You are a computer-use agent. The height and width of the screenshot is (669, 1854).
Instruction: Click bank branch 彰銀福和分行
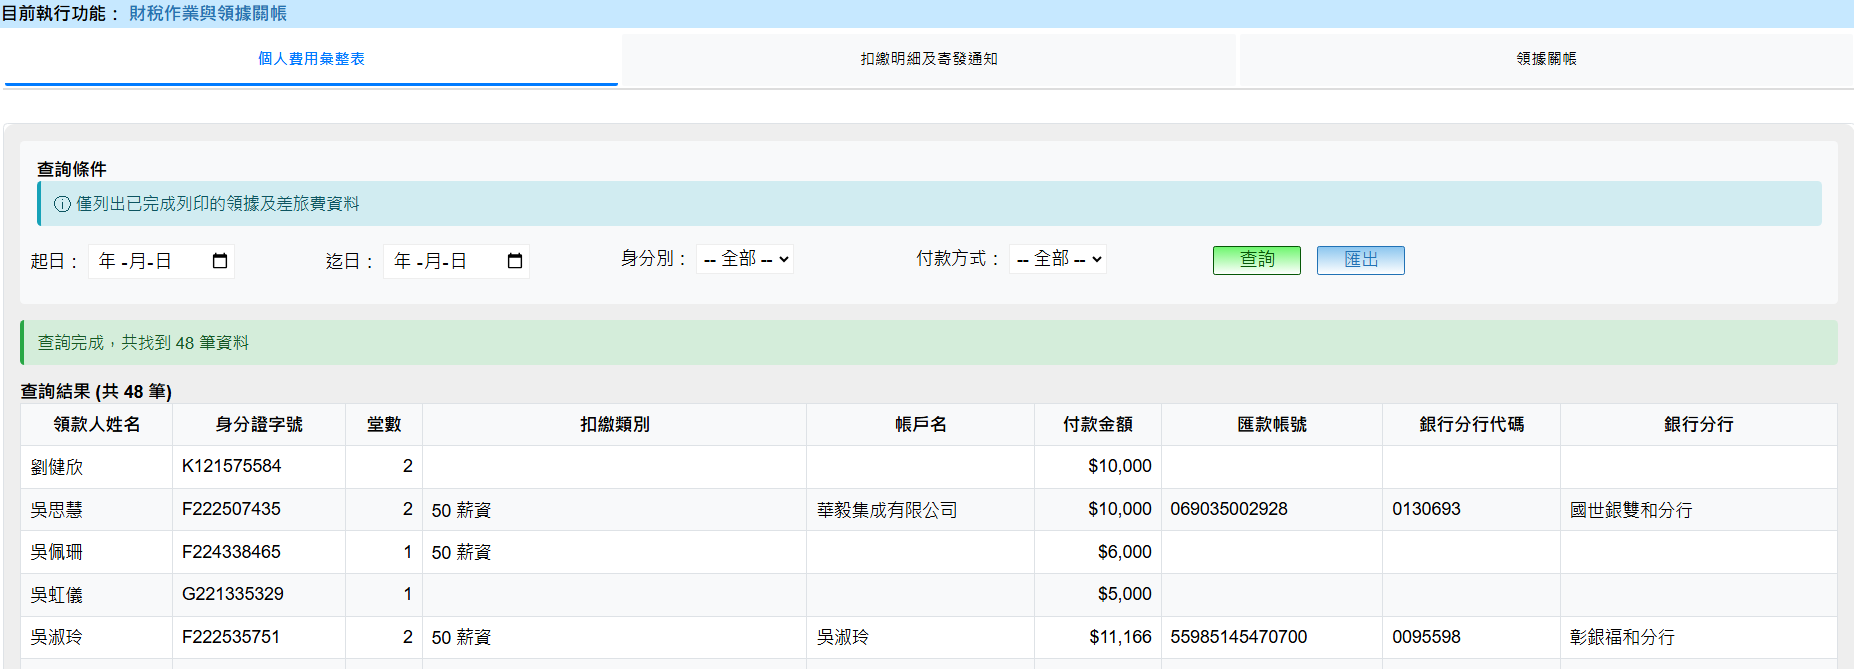(x=1622, y=637)
